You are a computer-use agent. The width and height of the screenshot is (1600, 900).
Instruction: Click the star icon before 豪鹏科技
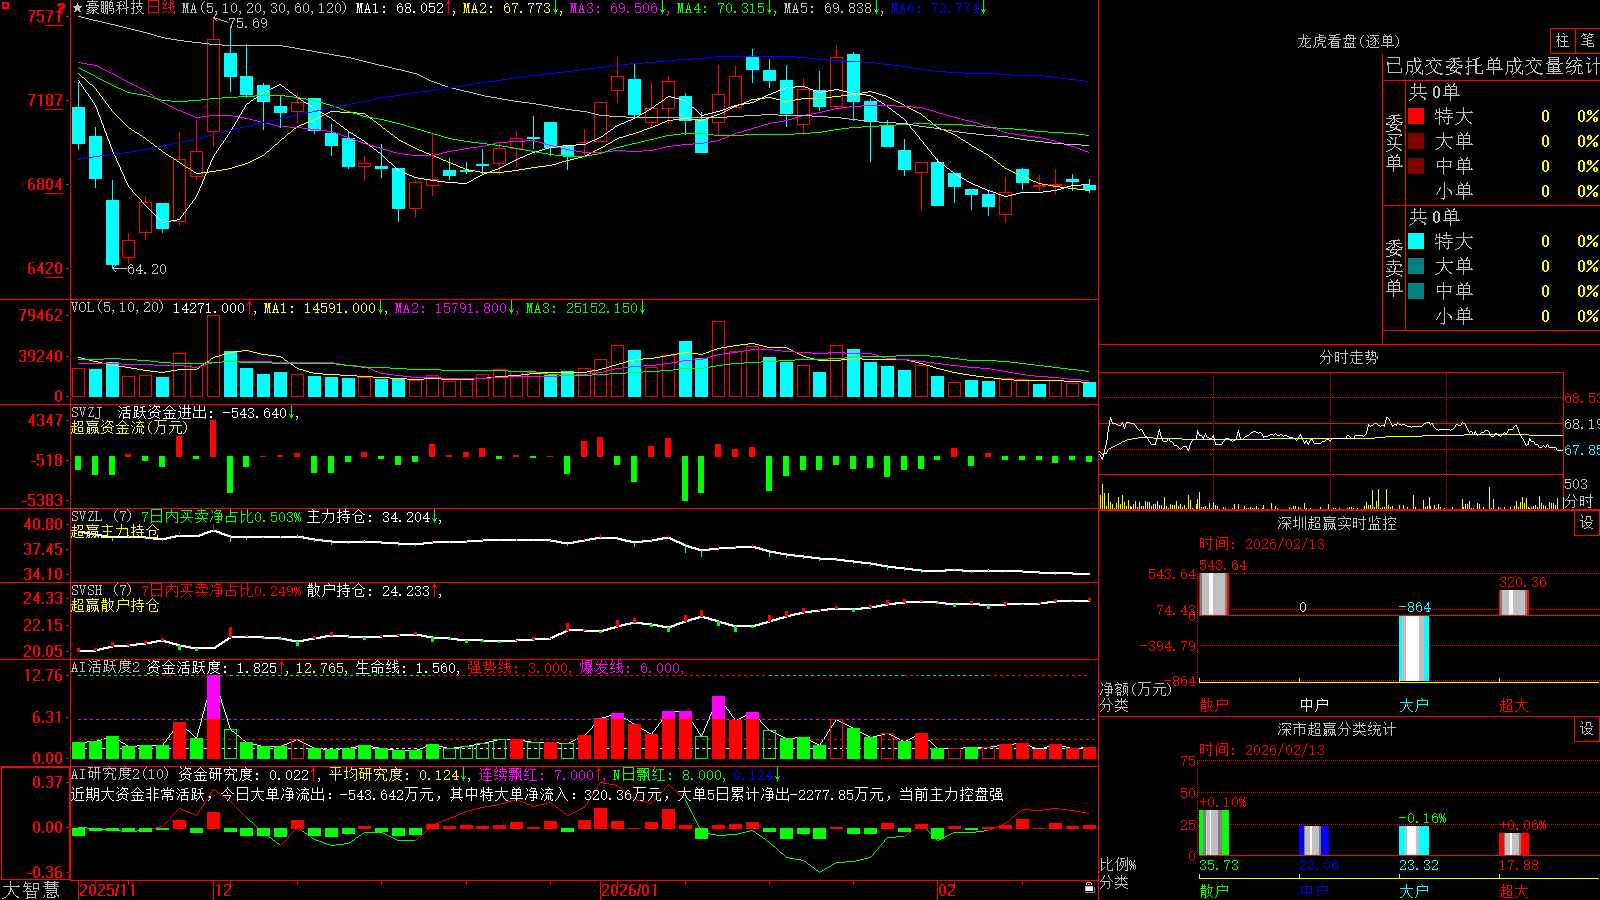[x=78, y=8]
